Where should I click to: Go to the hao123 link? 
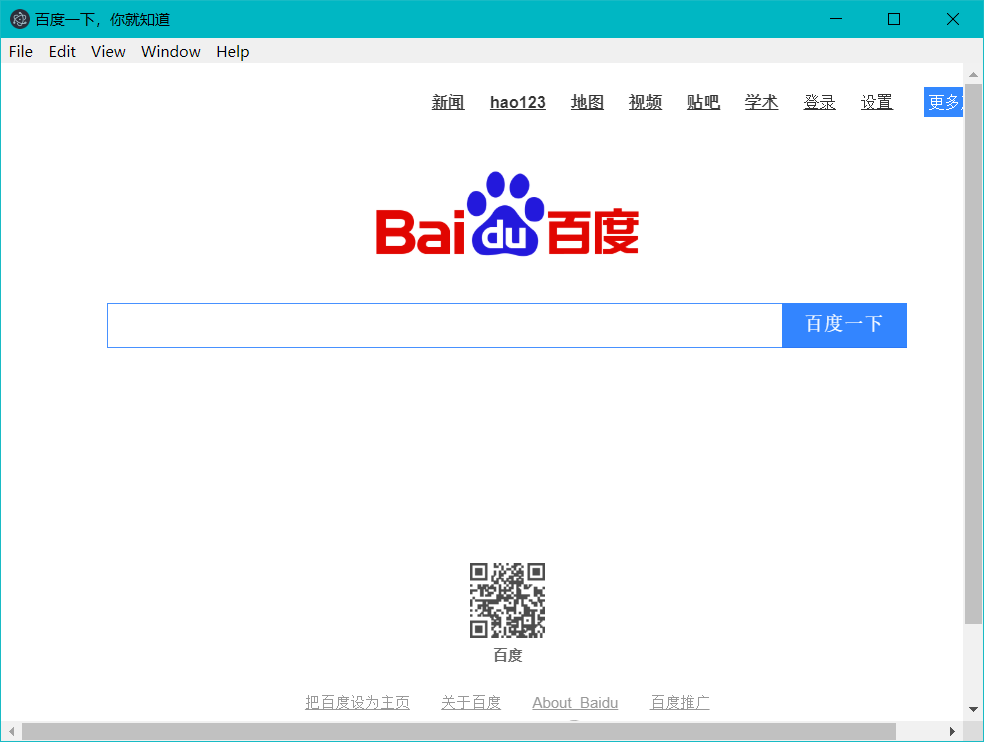(517, 102)
